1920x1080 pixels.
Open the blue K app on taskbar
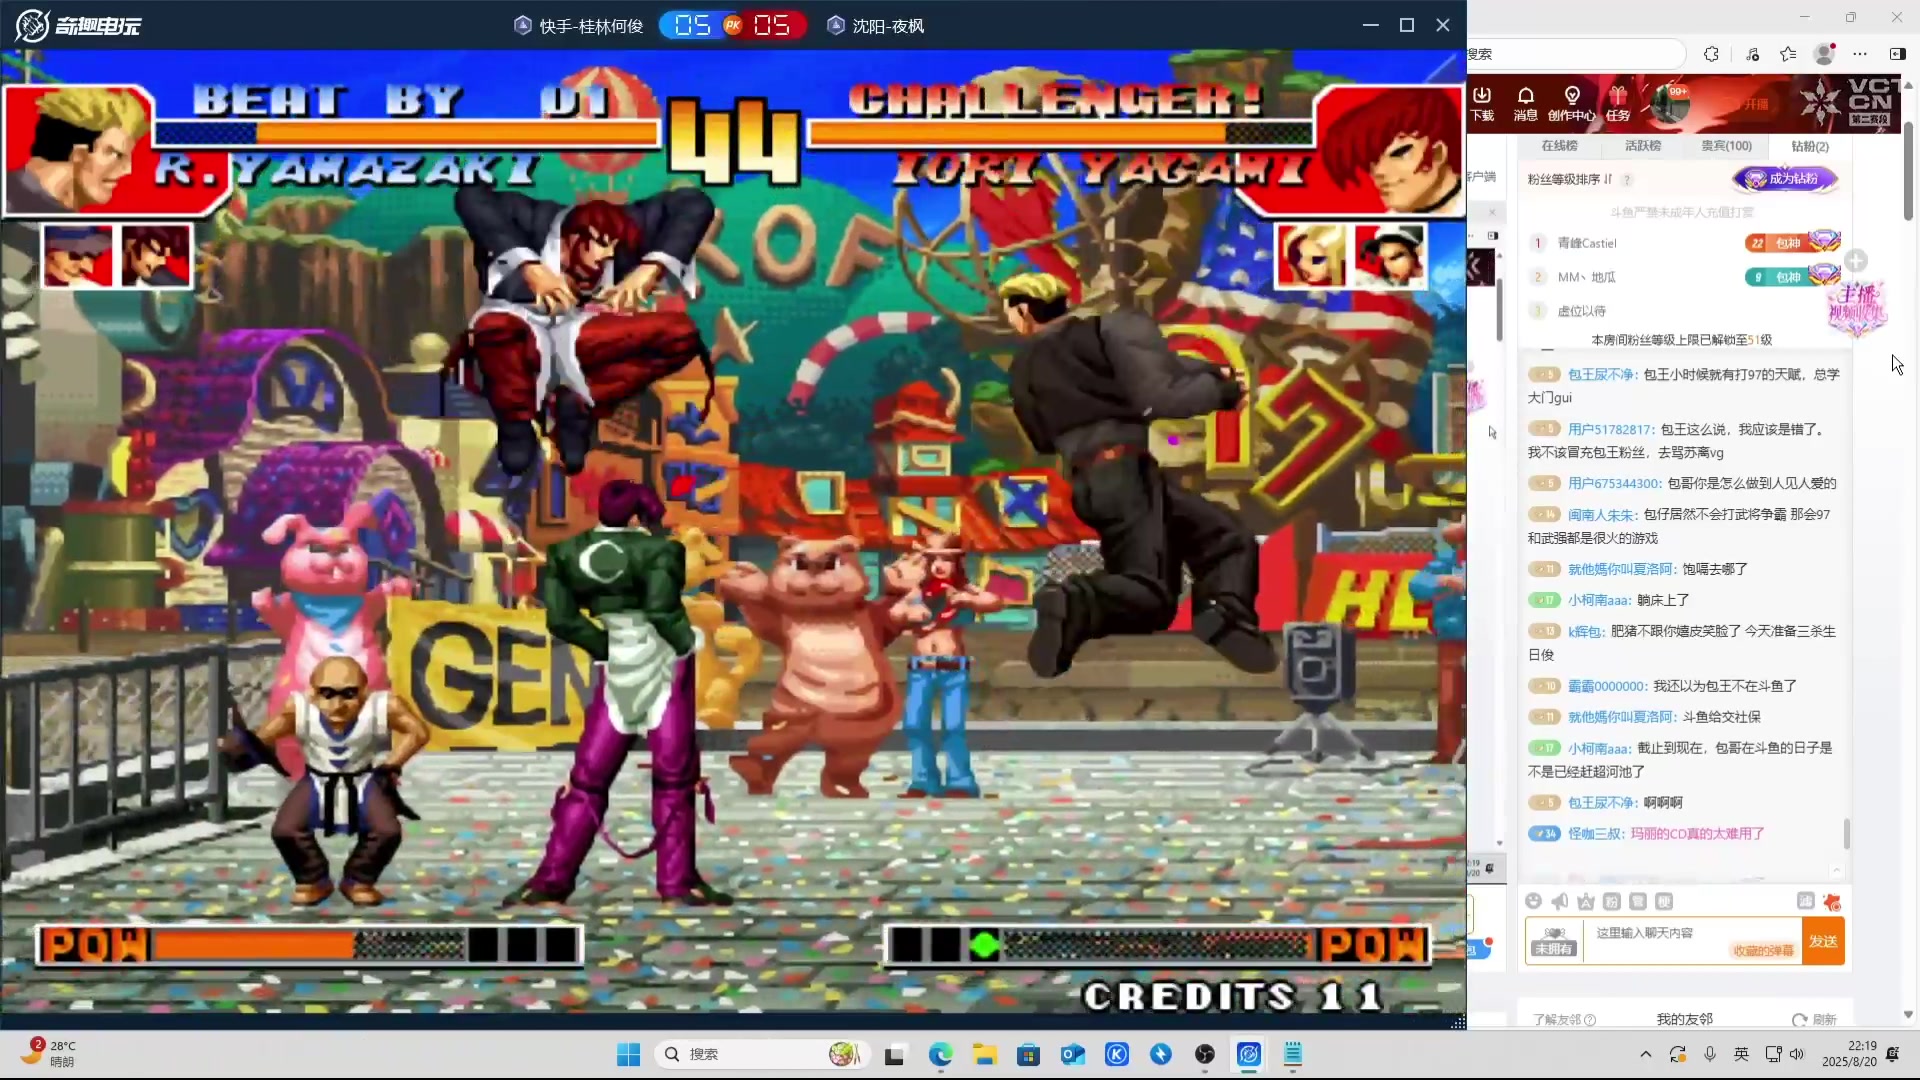coord(1117,1054)
